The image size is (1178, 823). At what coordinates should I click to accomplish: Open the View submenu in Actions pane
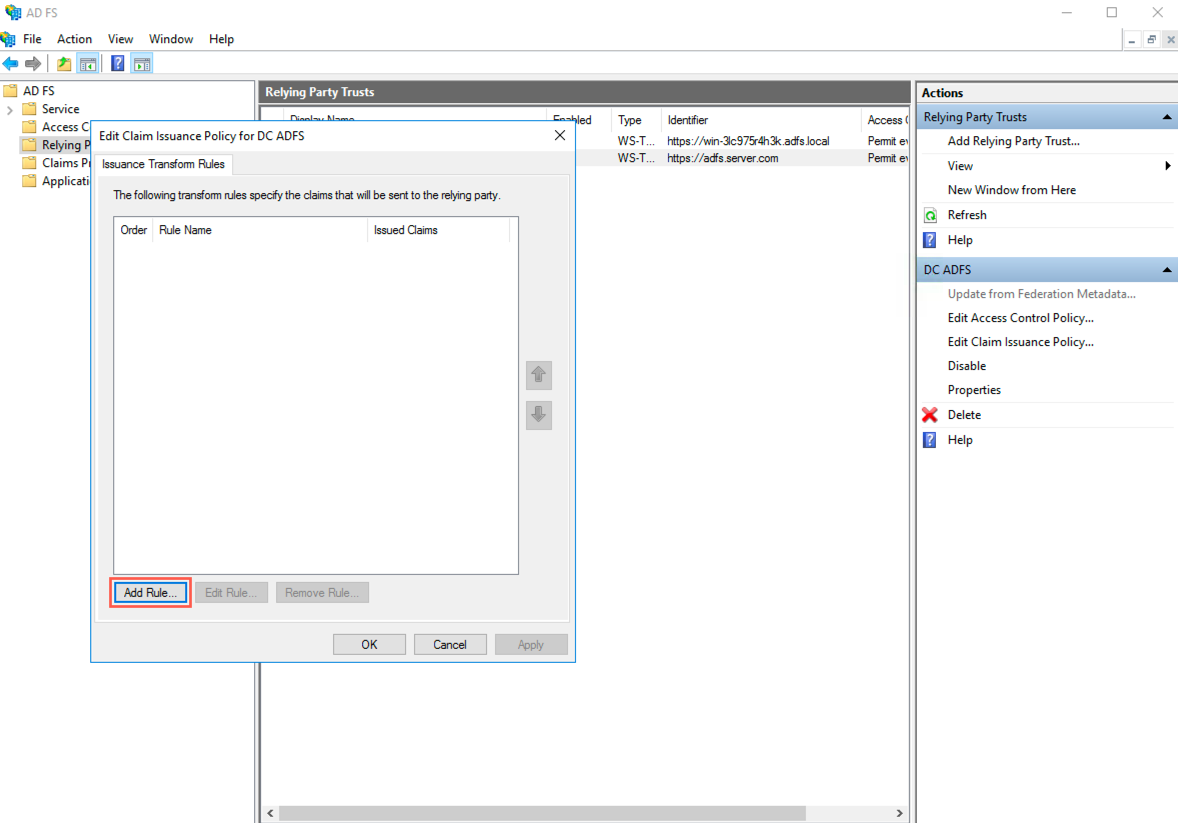click(960, 165)
